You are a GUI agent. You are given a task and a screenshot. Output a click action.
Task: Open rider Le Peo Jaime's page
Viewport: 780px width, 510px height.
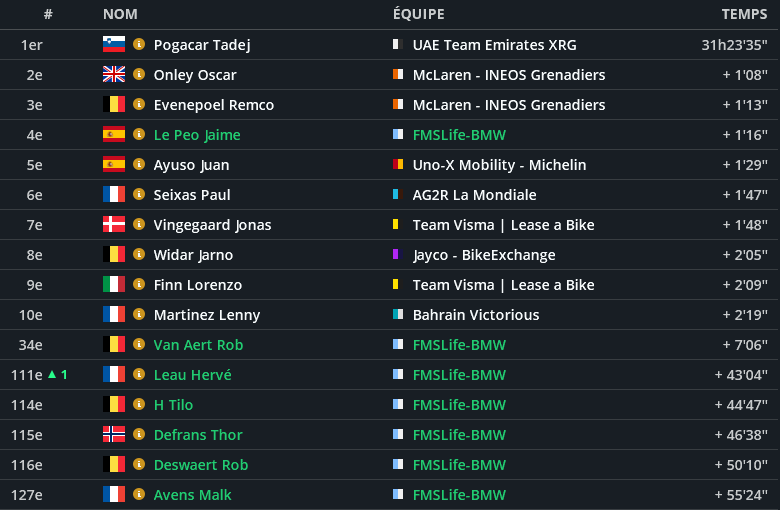(x=197, y=135)
